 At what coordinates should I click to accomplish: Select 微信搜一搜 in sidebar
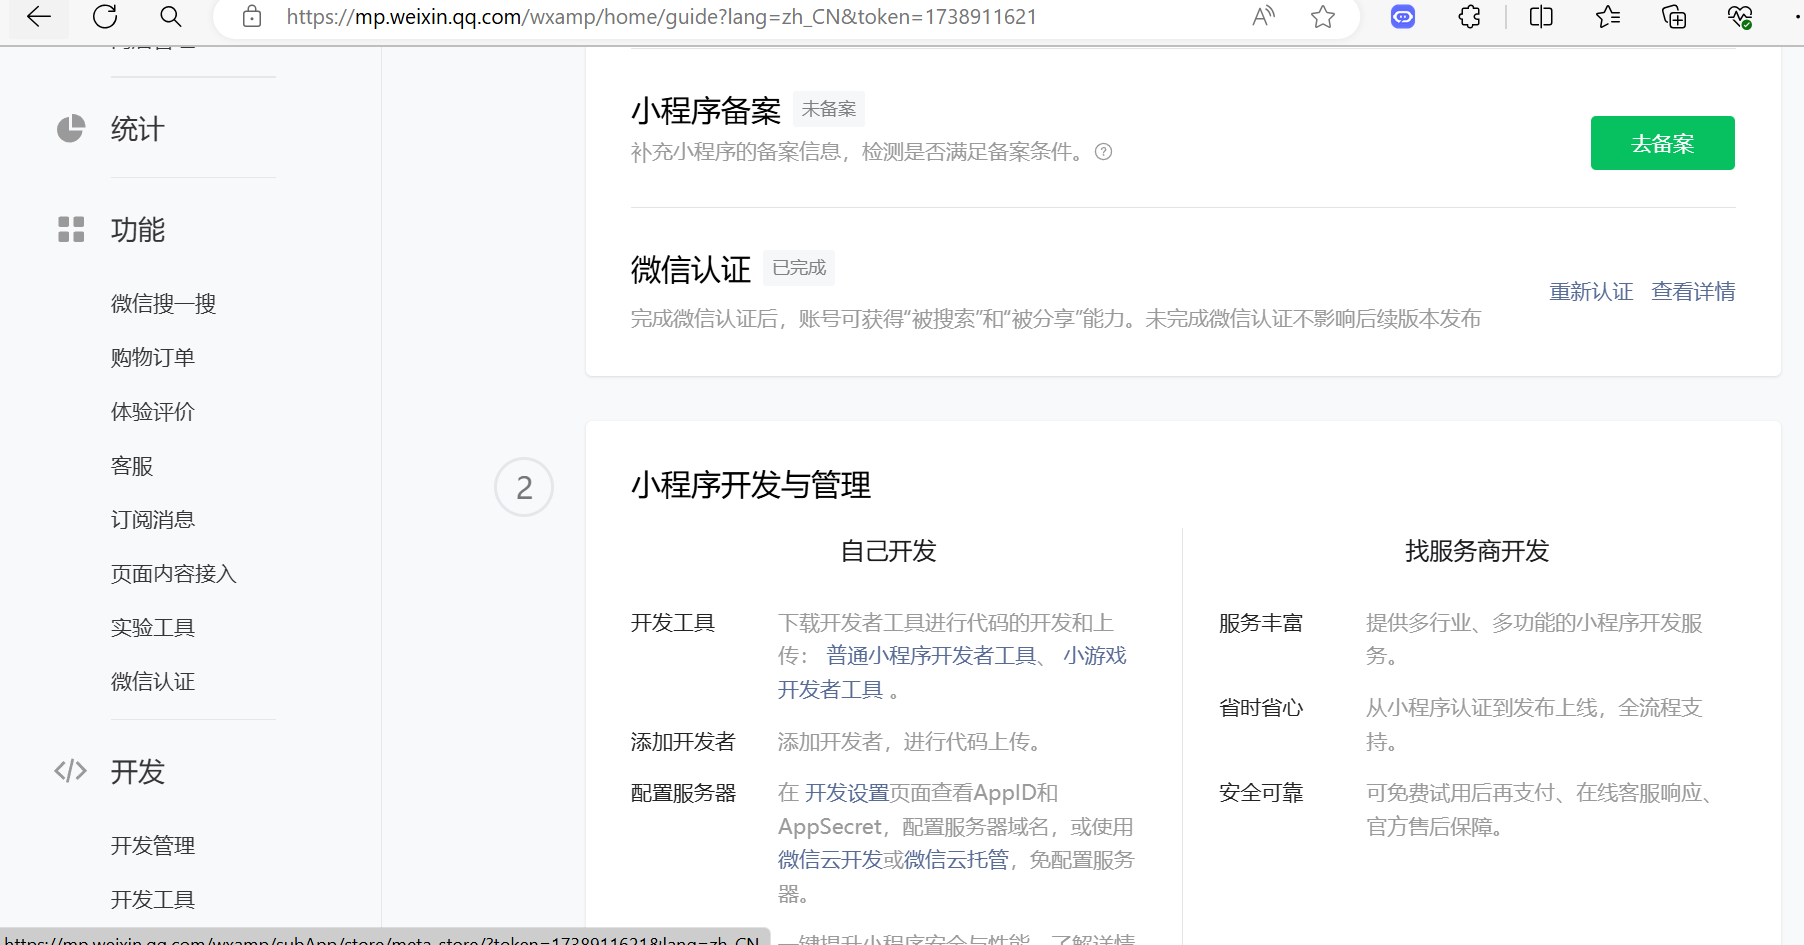coord(163,303)
